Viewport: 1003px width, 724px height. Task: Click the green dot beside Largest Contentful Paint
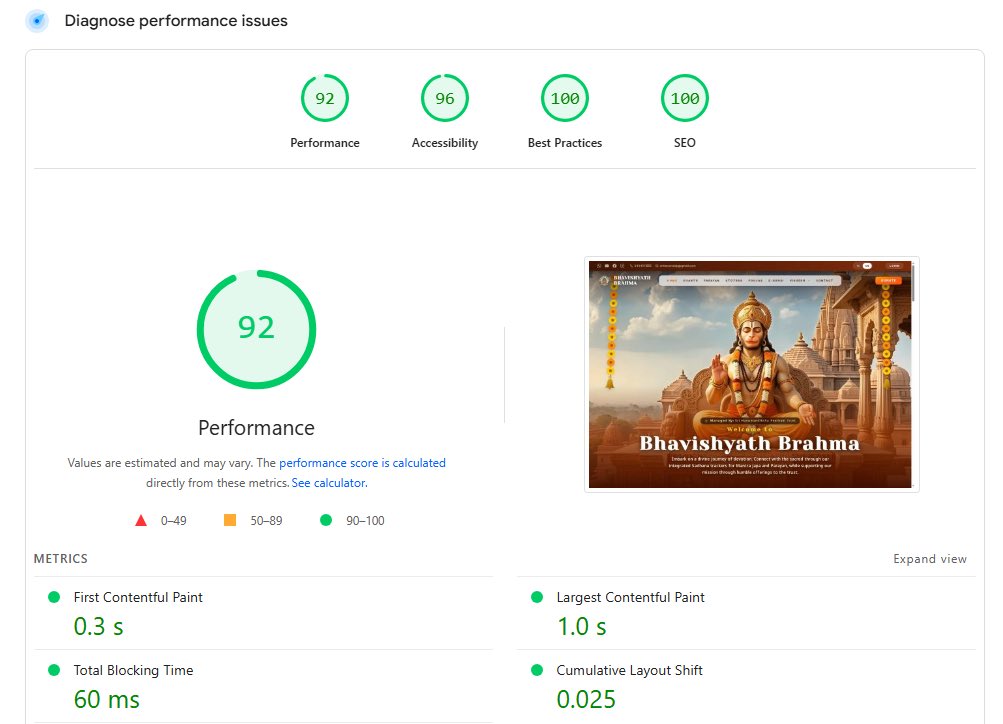coord(537,597)
